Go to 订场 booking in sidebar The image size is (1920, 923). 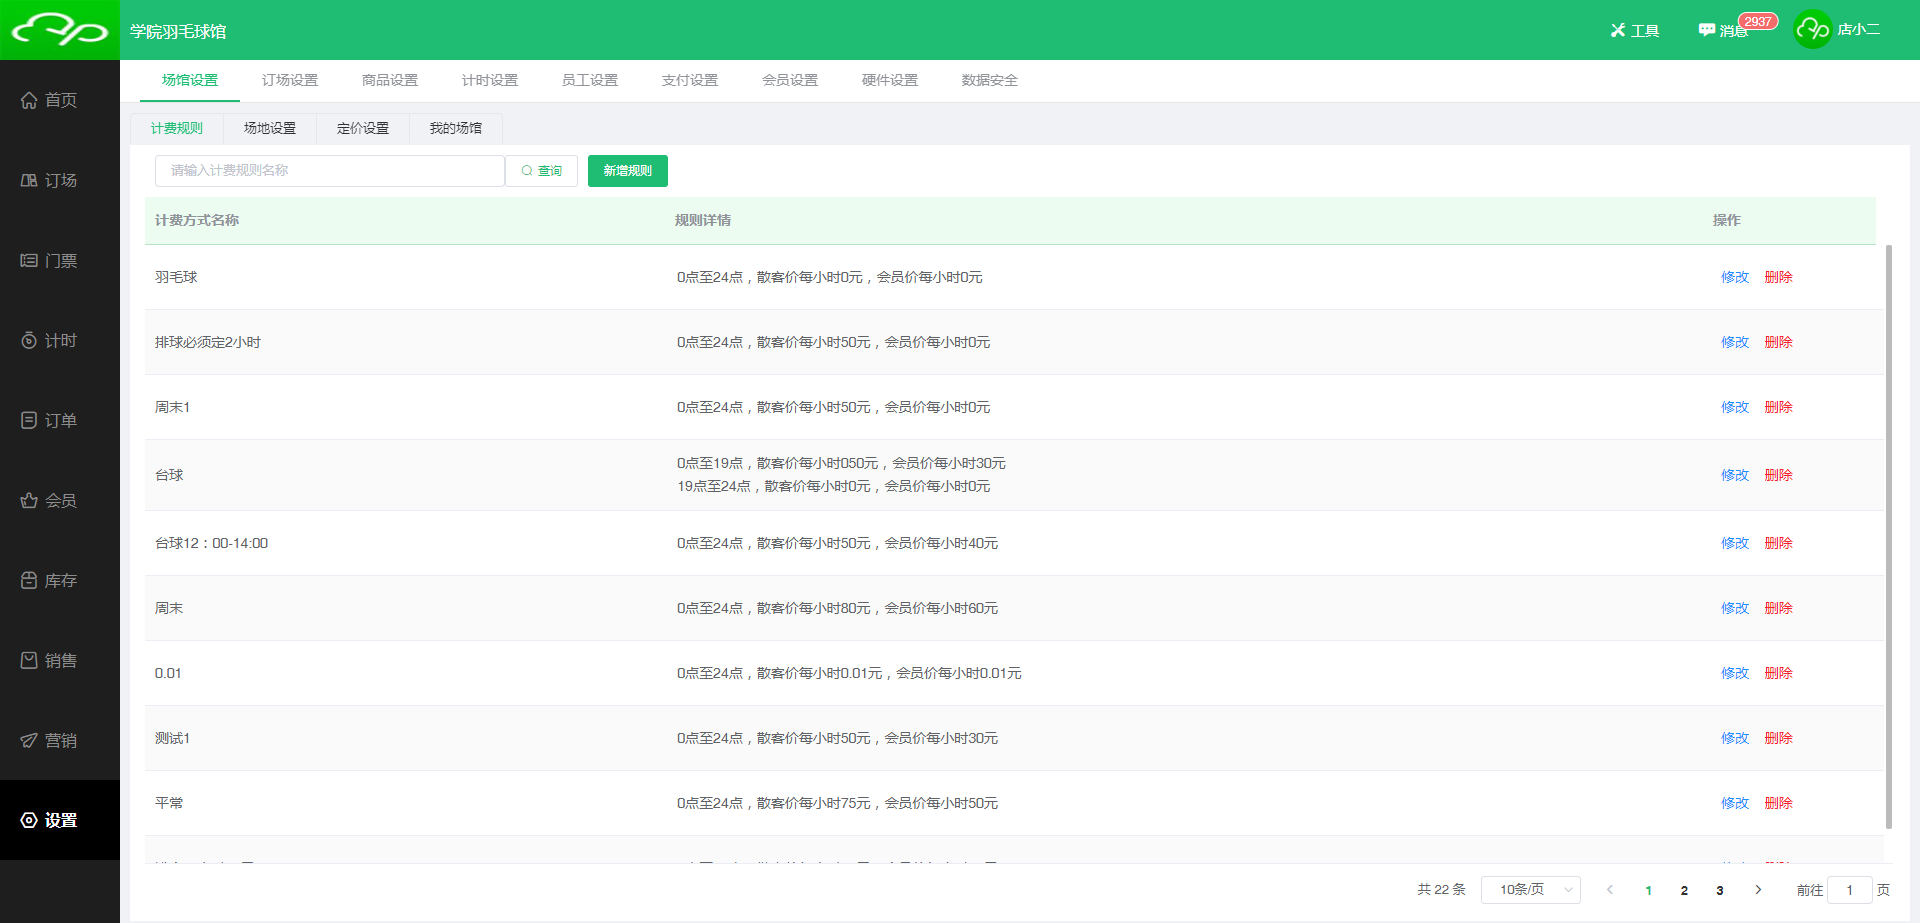coord(29,180)
